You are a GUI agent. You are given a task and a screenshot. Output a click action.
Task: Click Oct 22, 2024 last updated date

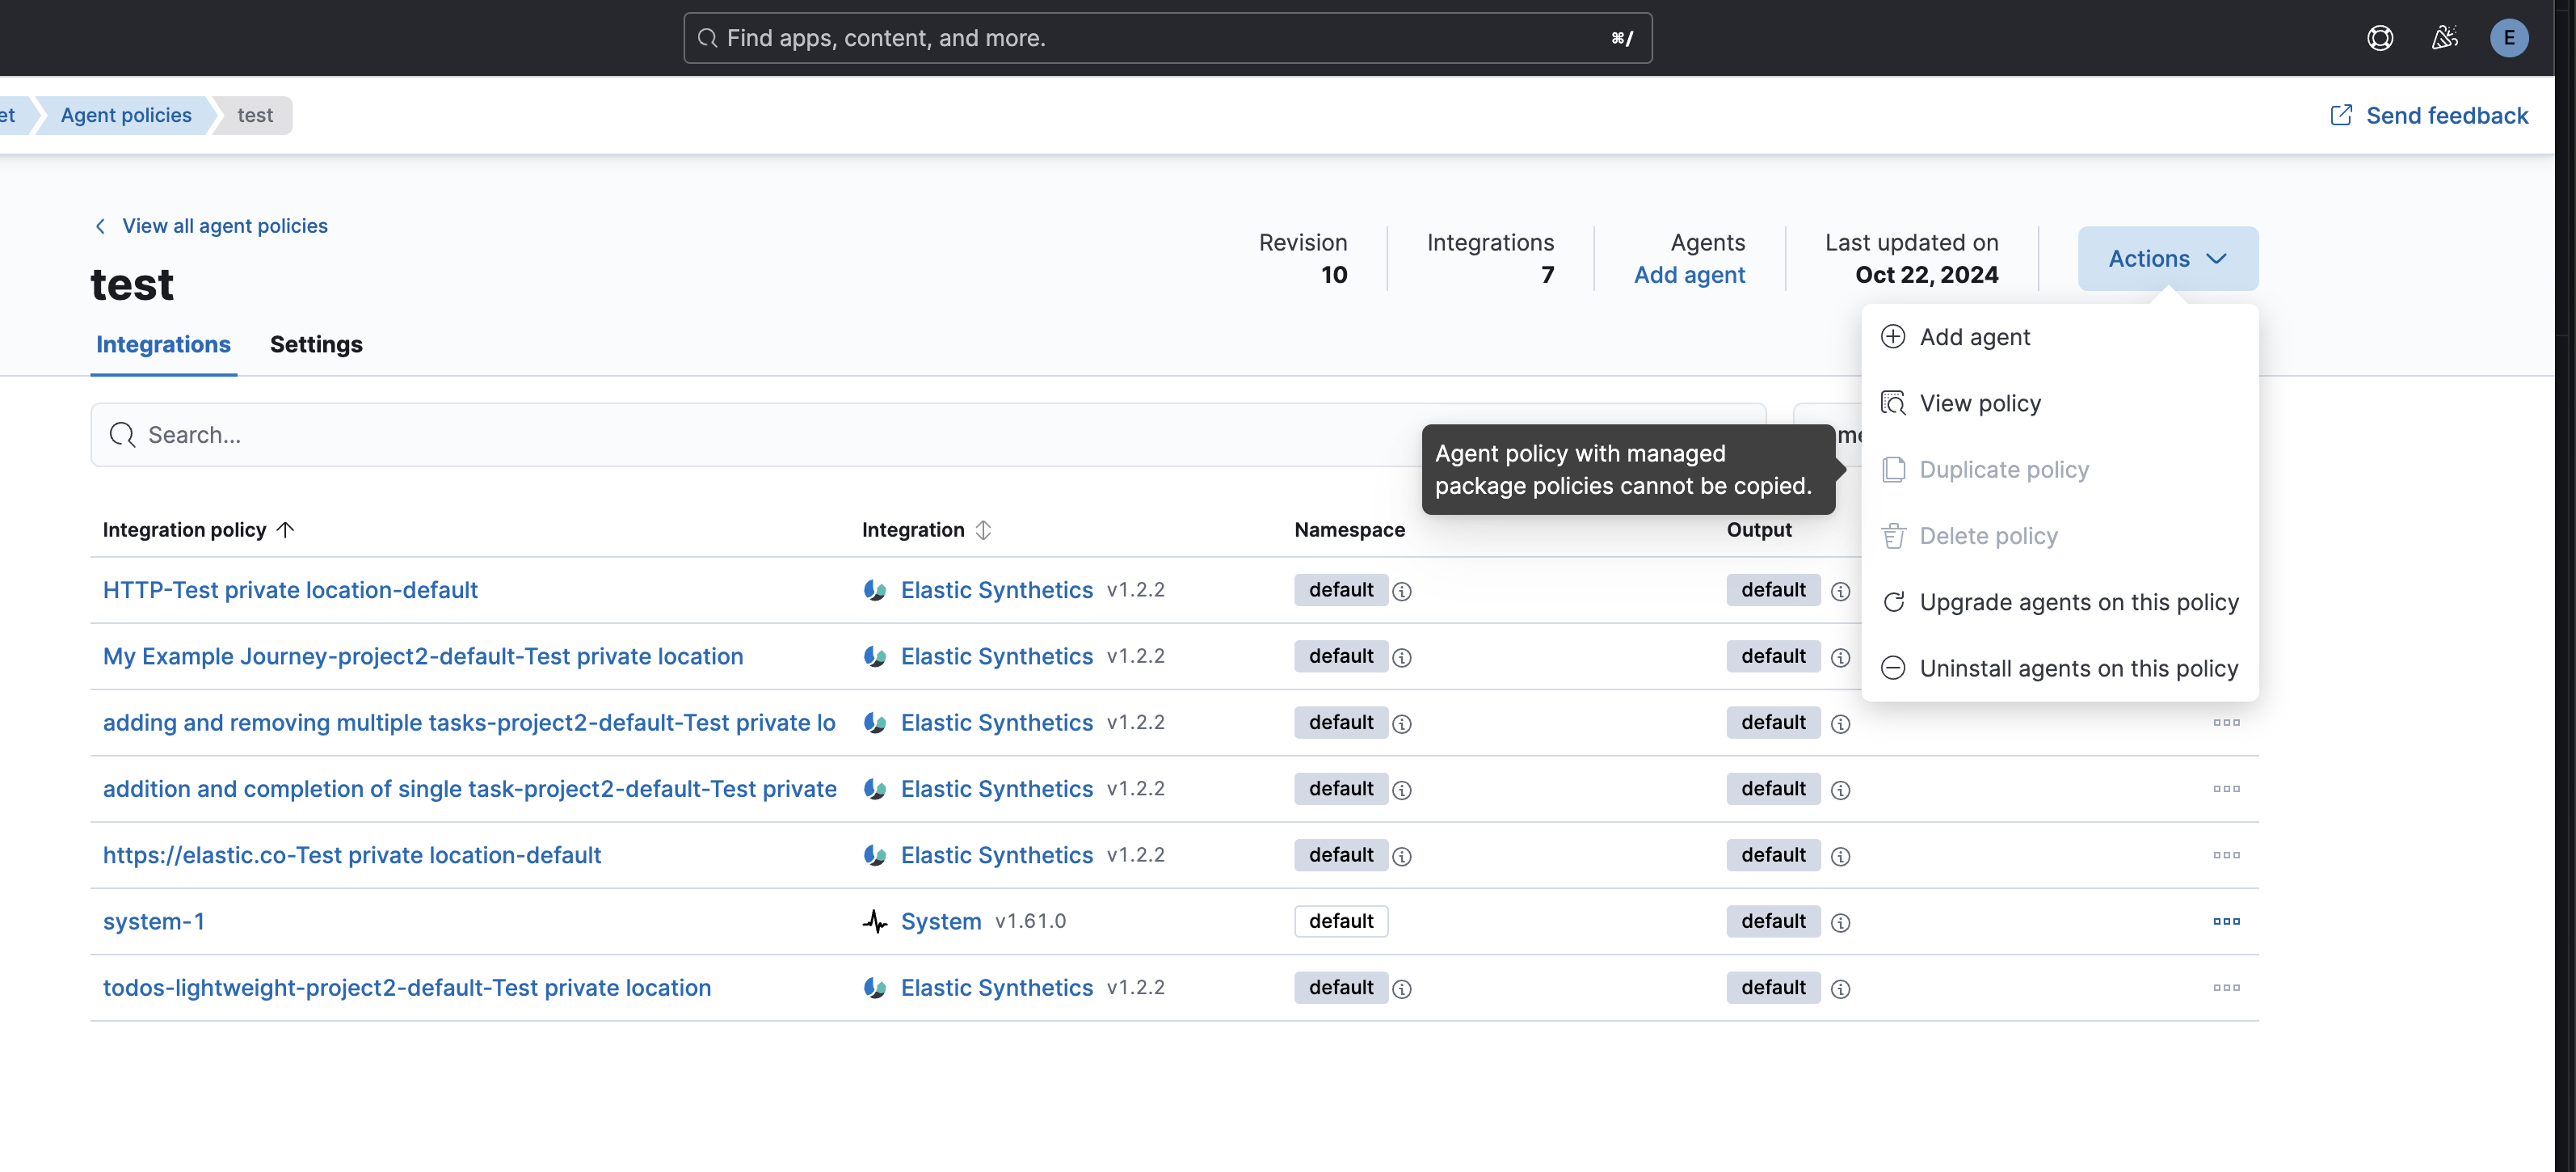(1926, 275)
